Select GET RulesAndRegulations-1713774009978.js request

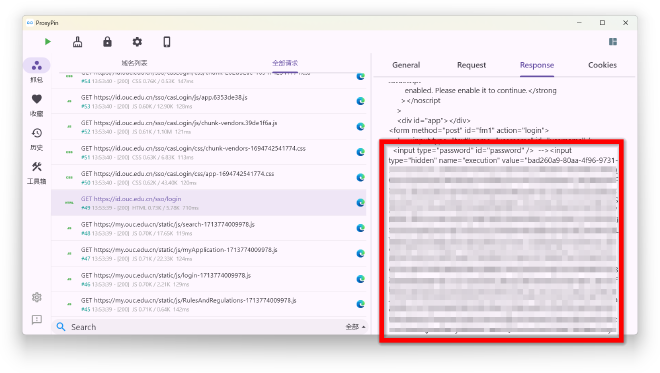[x=209, y=304]
